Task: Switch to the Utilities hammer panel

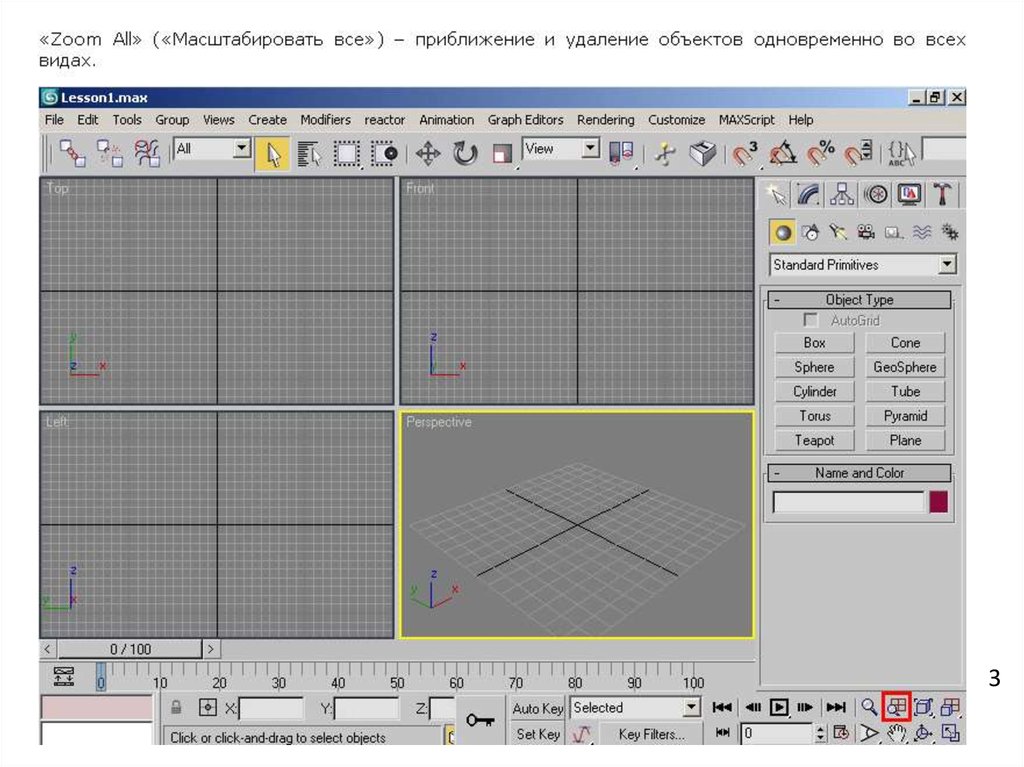Action: (x=942, y=193)
